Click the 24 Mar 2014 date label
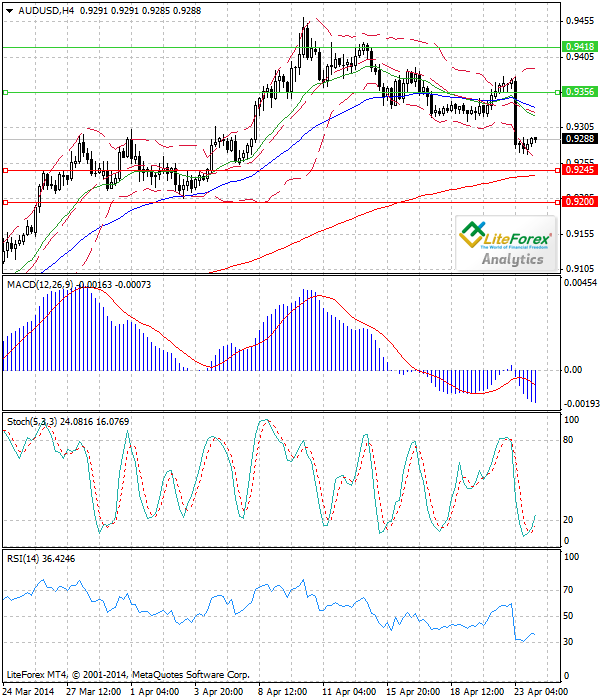 tap(30, 691)
